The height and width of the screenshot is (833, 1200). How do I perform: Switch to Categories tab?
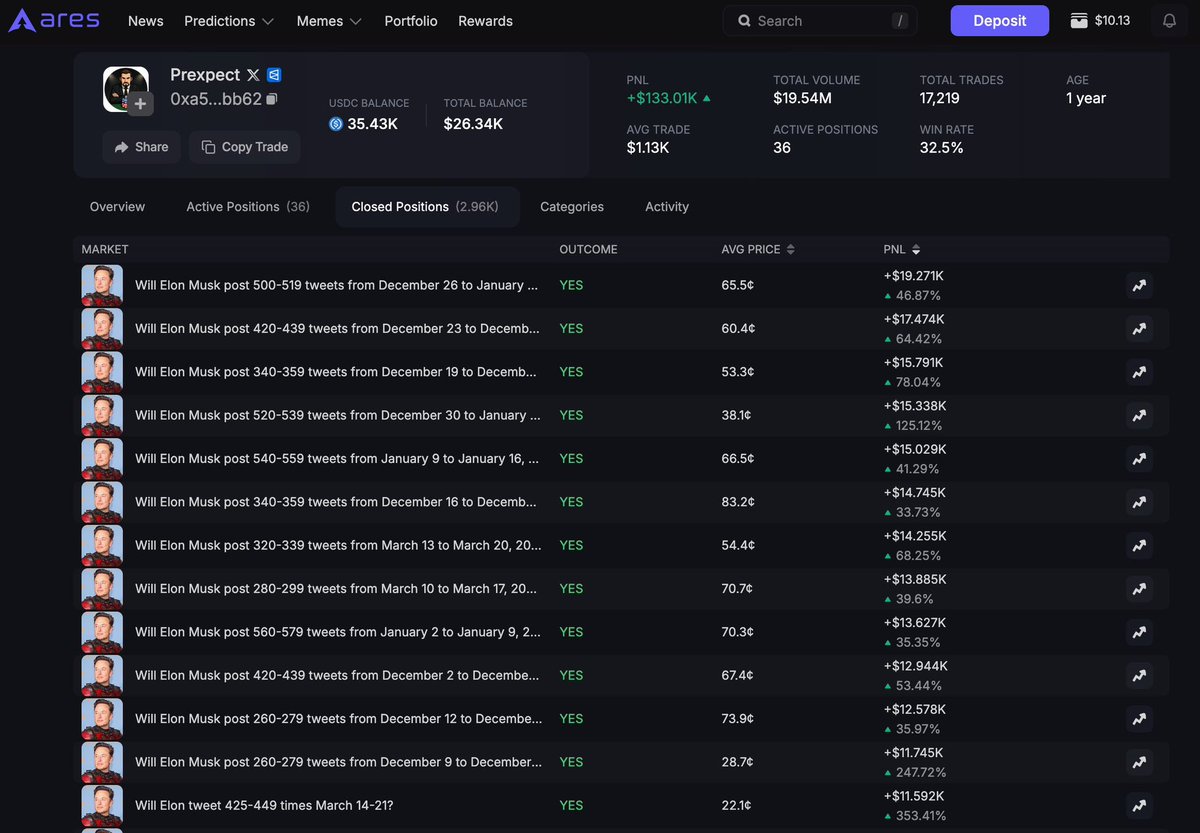572,207
